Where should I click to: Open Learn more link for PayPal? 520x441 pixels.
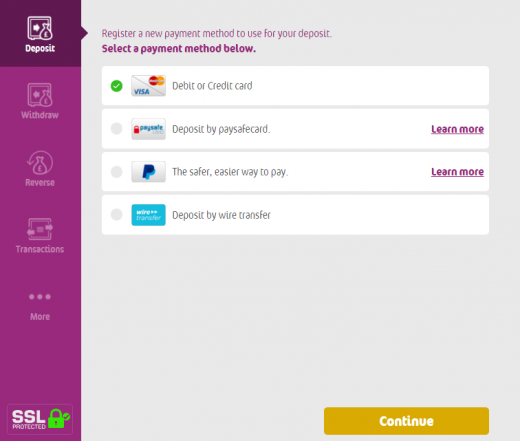[x=457, y=172]
